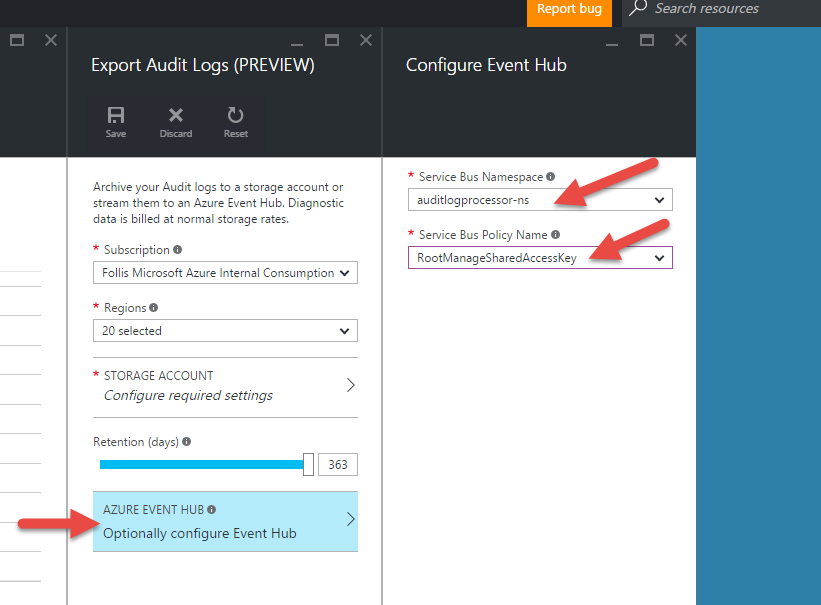Discard changes in Export Audit Logs
The width and height of the screenshot is (821, 605).
[x=176, y=123]
